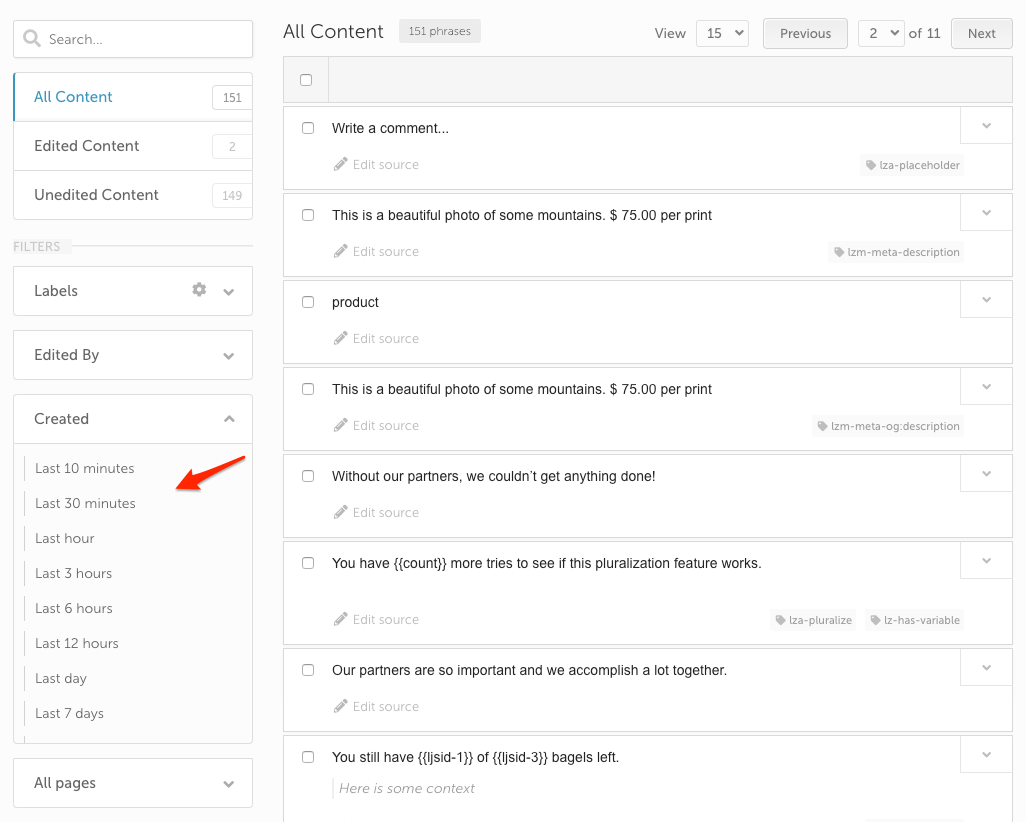This screenshot has width=1026, height=822.
Task: Click the "of 11" page total text
Action: click(x=925, y=33)
